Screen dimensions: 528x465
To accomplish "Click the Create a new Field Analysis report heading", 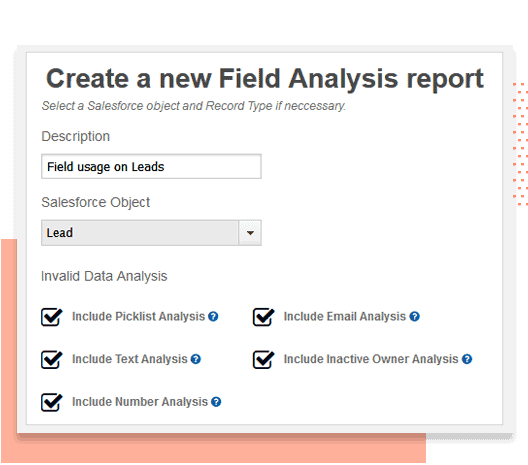I will coord(265,79).
